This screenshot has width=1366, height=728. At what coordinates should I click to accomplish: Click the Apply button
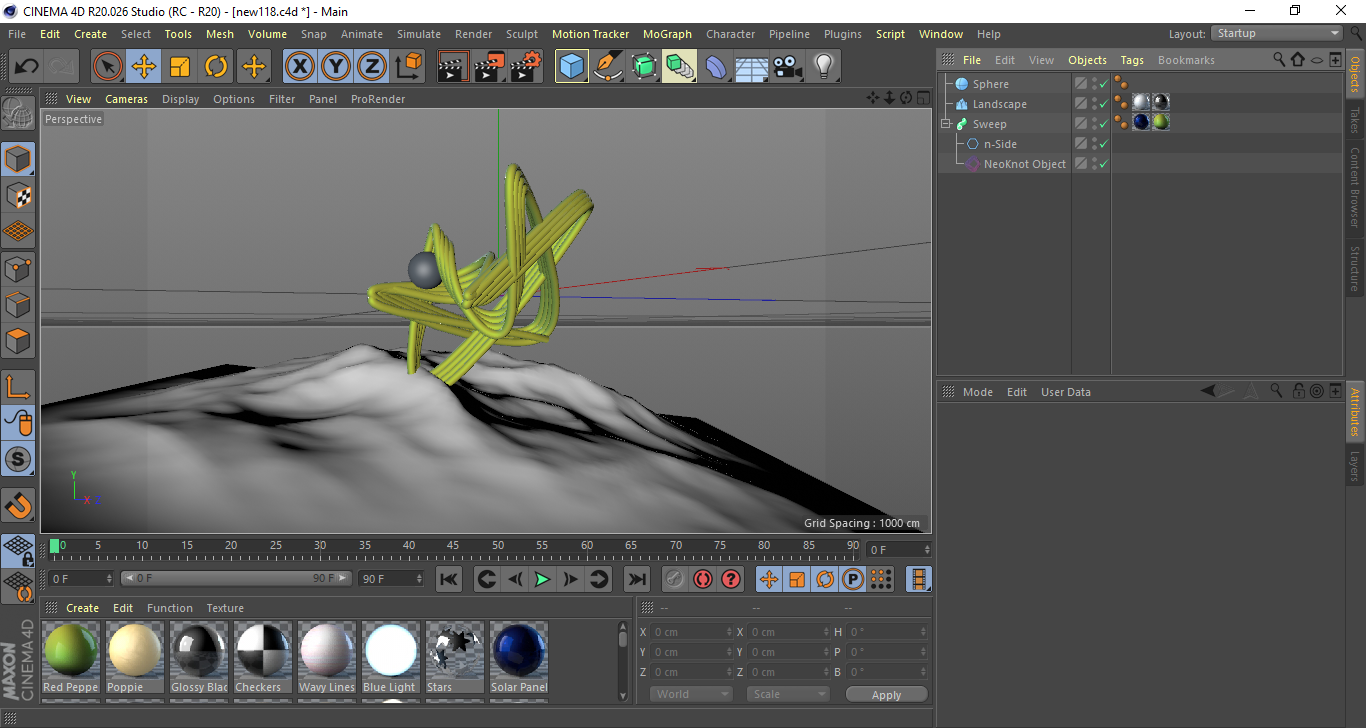[886, 694]
